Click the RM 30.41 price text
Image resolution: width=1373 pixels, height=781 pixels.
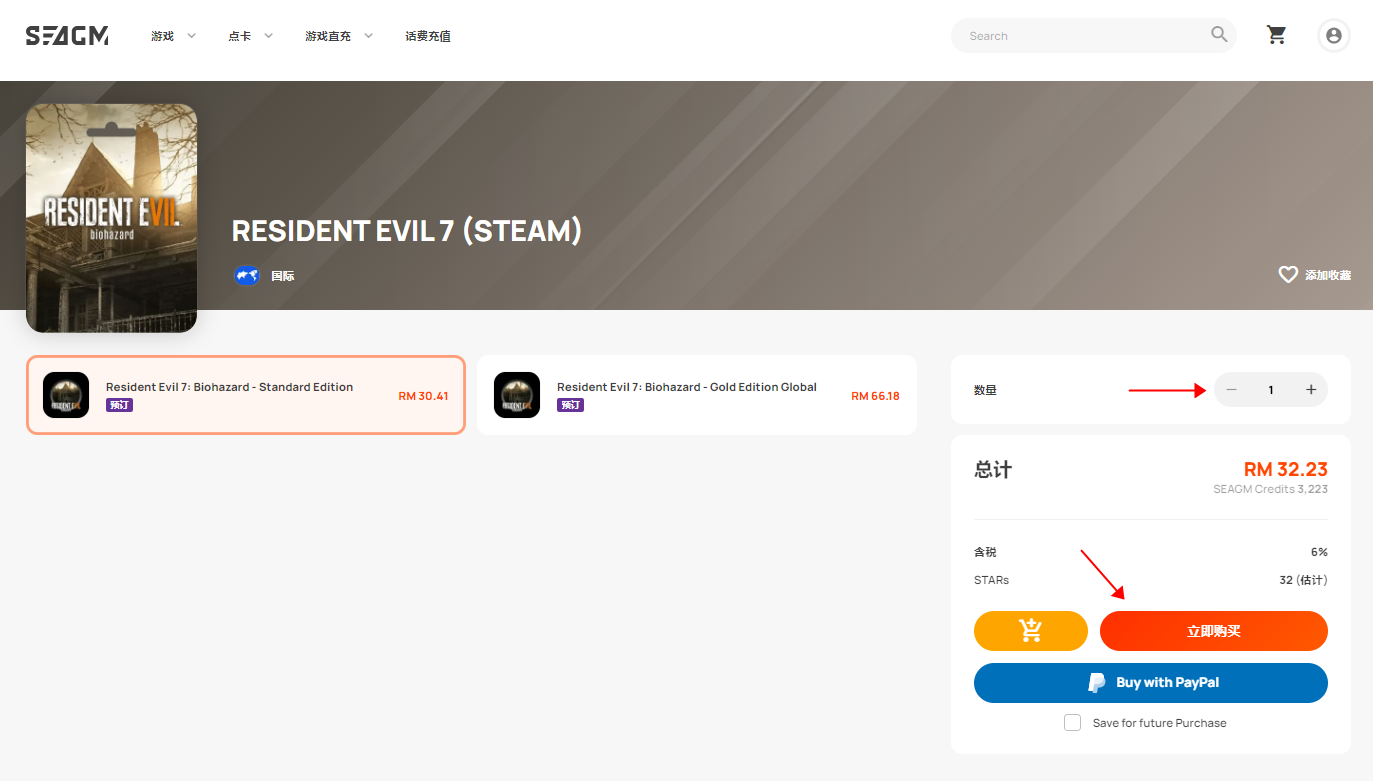(x=423, y=396)
